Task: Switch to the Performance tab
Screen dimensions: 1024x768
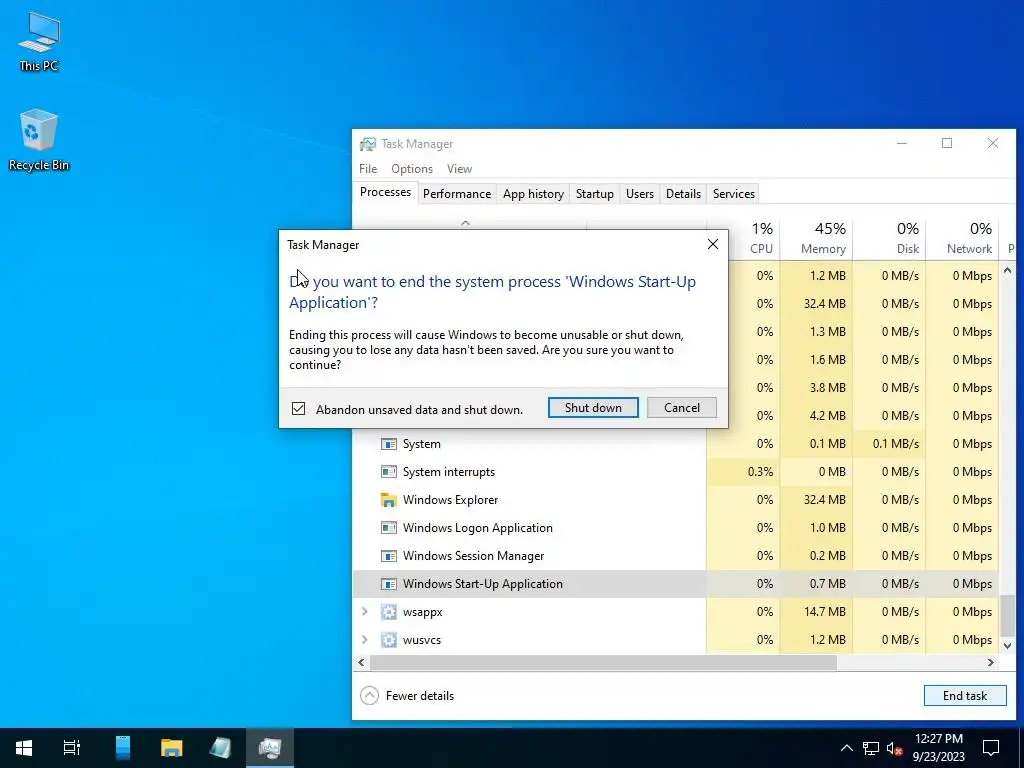Action: pyautogui.click(x=456, y=194)
